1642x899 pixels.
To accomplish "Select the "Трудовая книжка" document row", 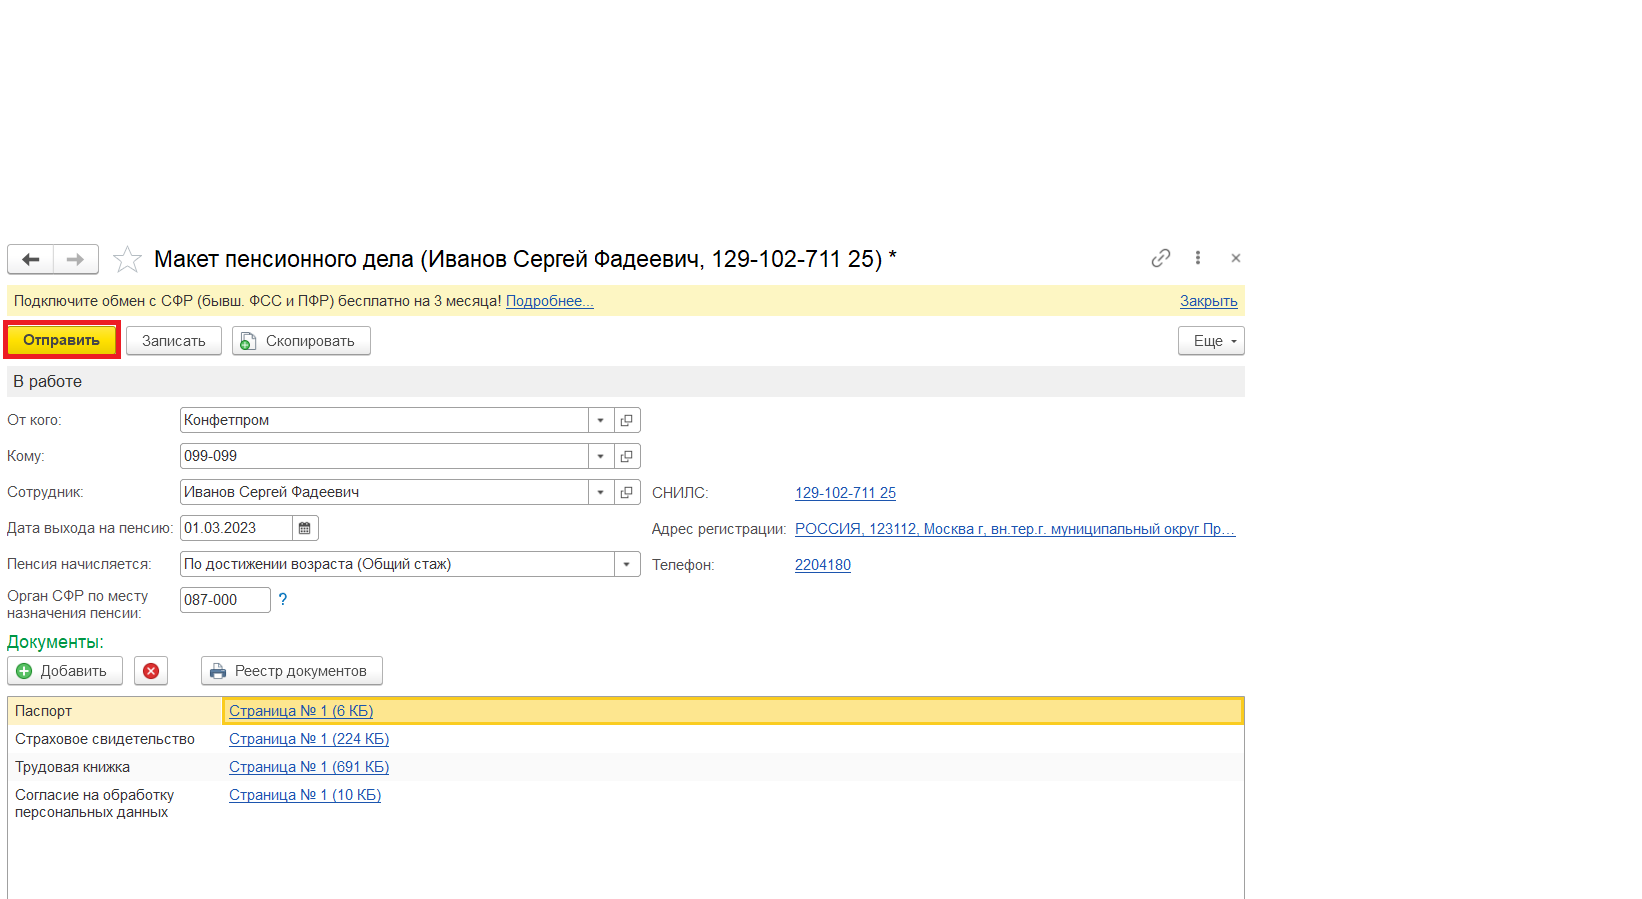I will [72, 767].
